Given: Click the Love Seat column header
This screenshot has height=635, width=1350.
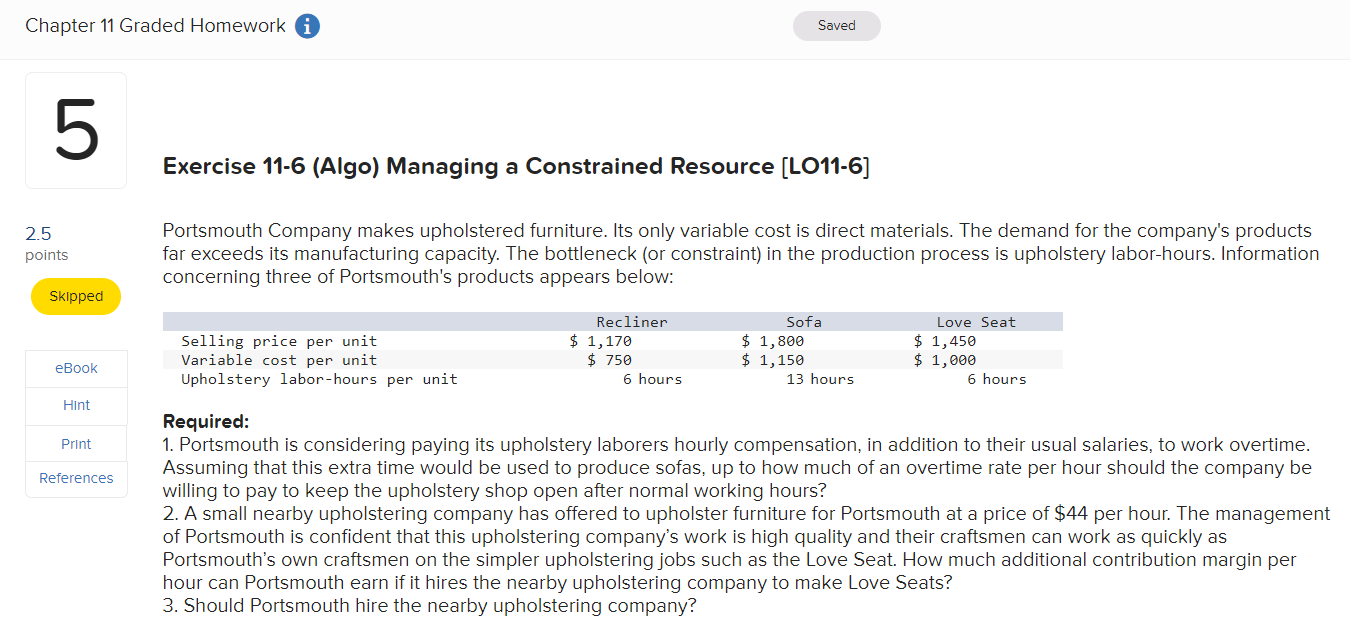Looking at the screenshot, I should click(977, 321).
